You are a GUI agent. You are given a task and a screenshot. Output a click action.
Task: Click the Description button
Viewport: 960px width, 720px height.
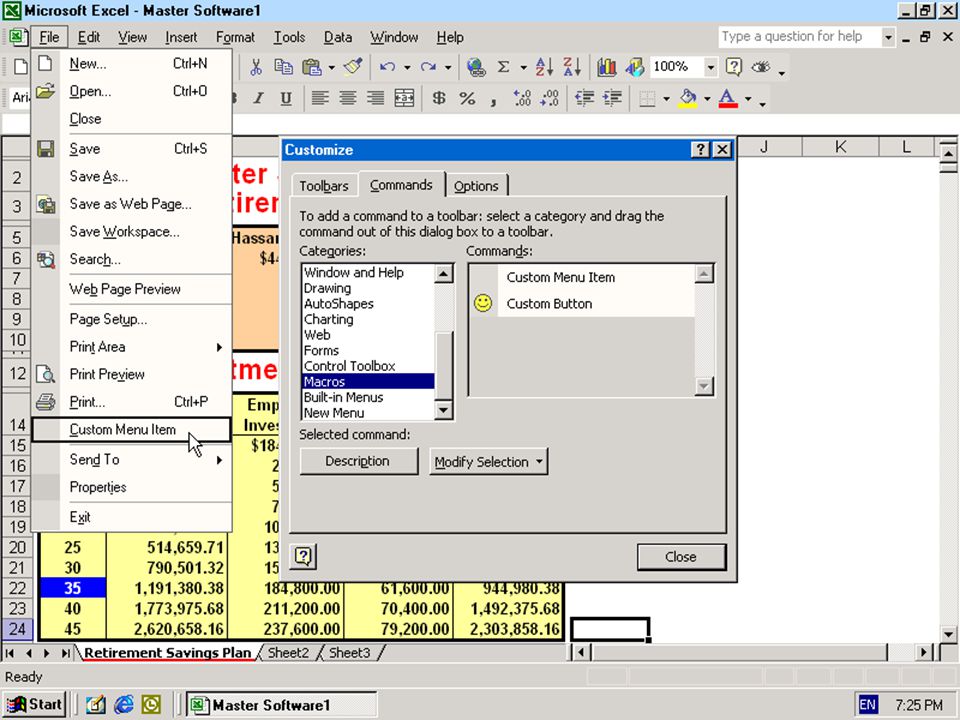click(359, 462)
